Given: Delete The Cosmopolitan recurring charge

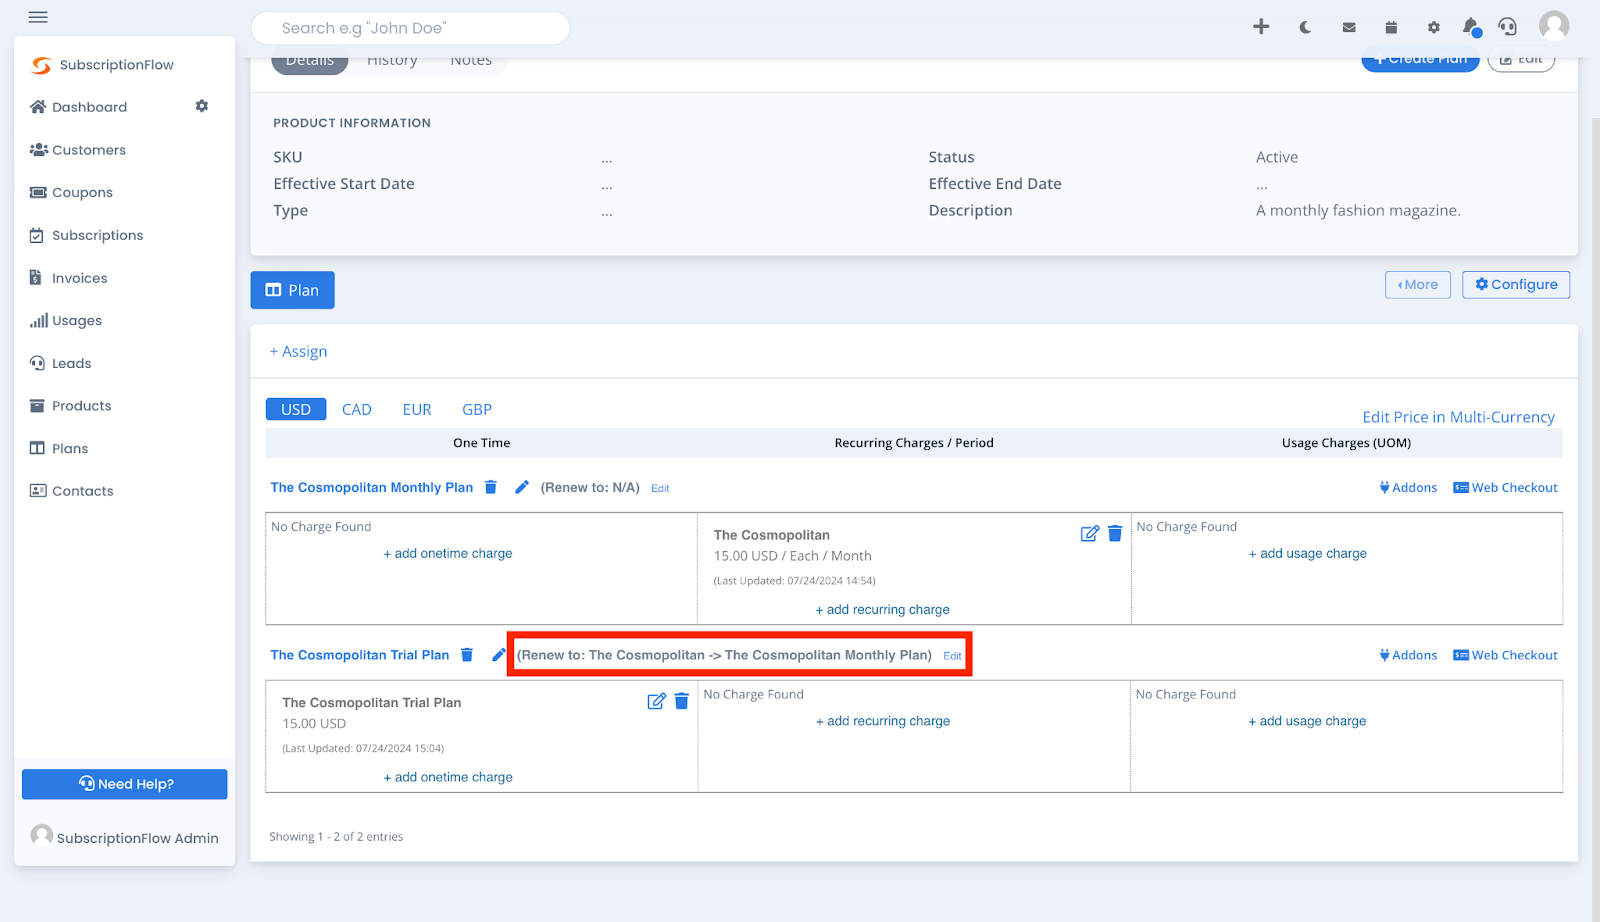Looking at the screenshot, I should point(1115,534).
